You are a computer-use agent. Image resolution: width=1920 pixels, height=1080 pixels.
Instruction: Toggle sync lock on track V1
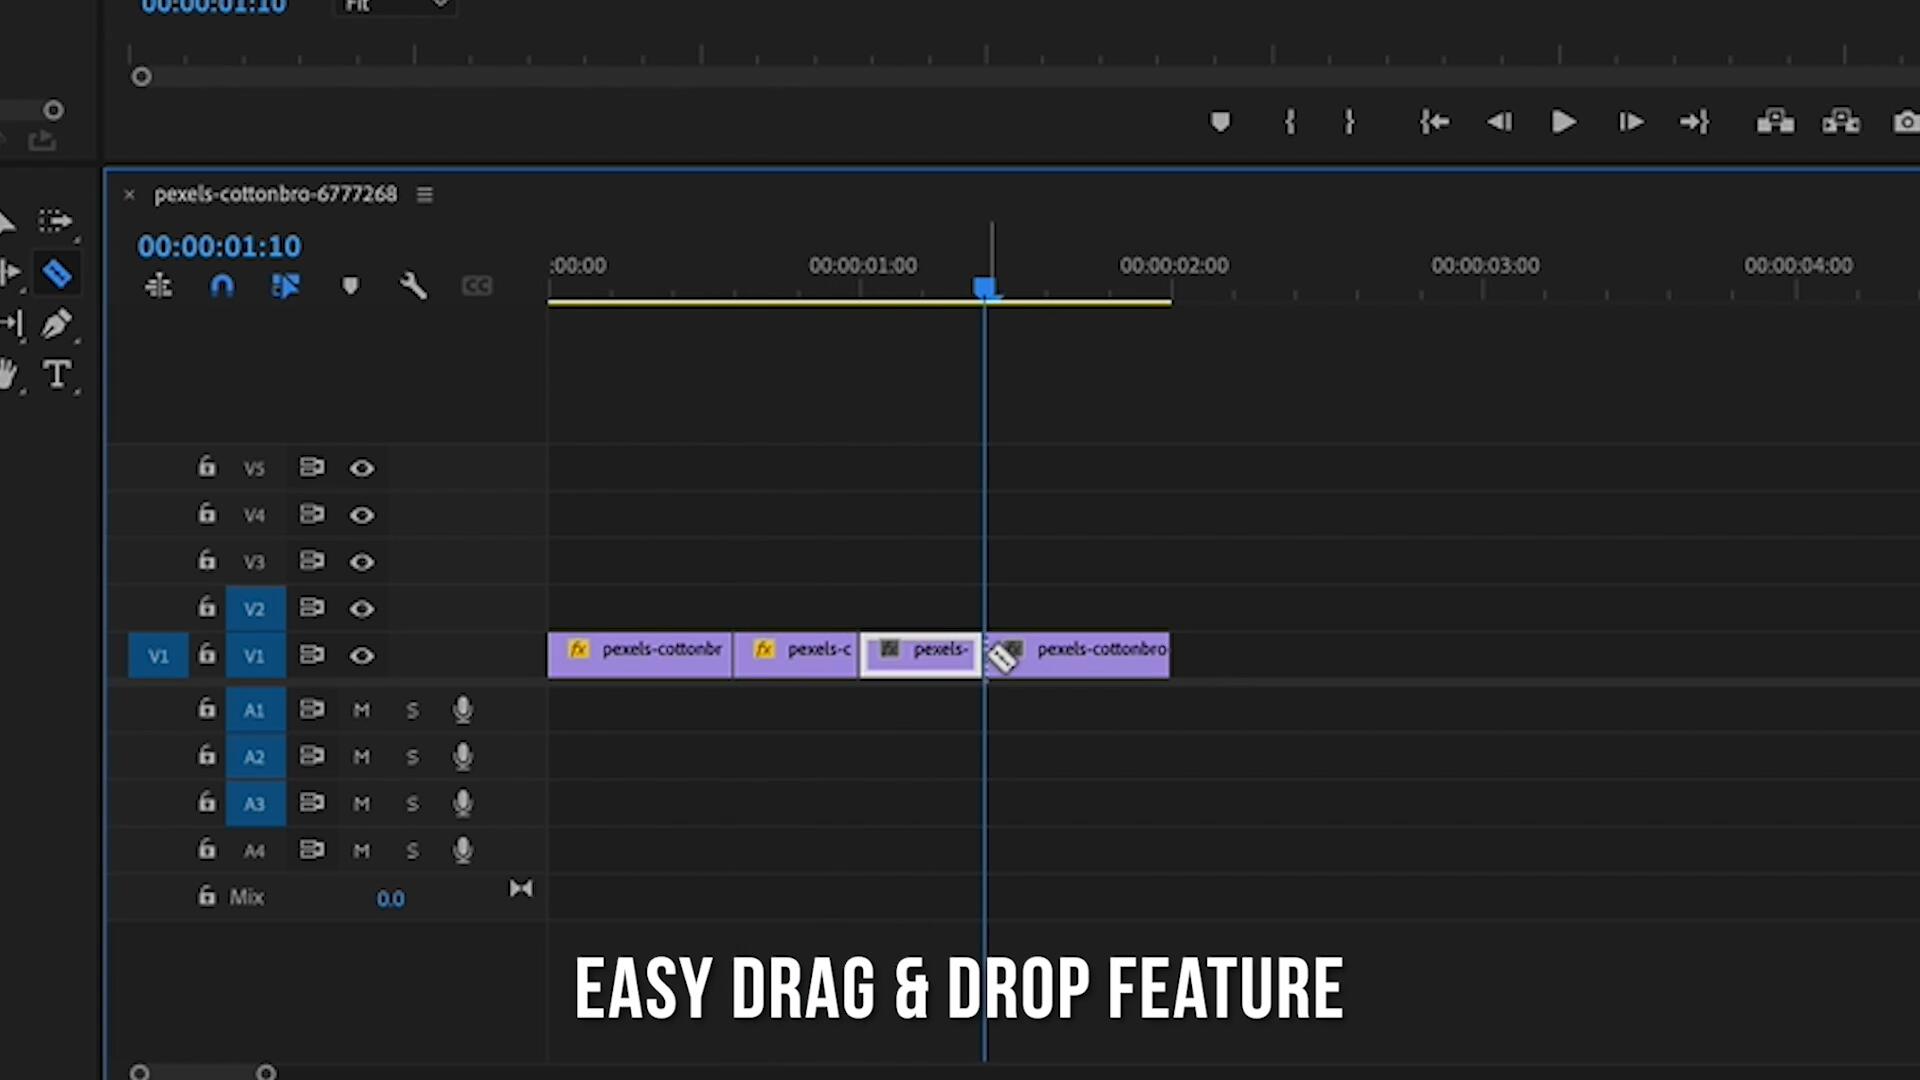pos(312,654)
